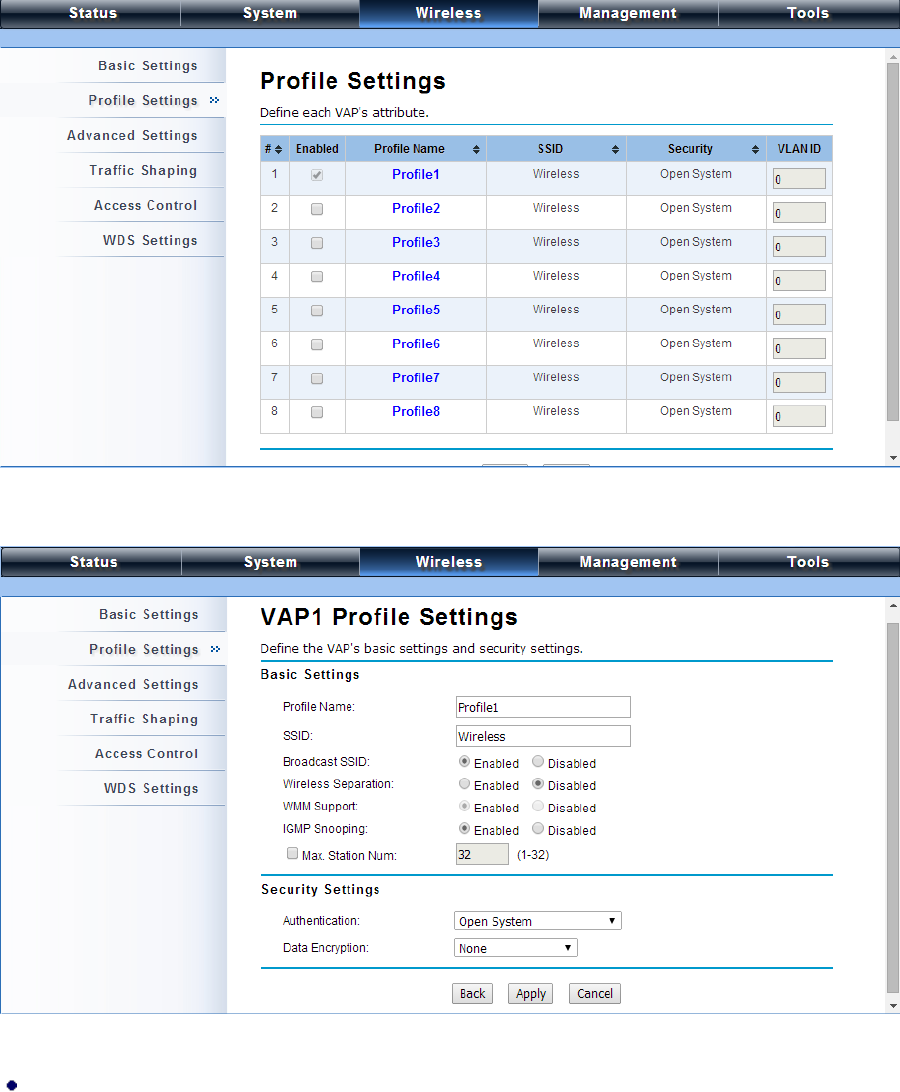Select Broadcast SSID Enabled radio
Screen dimensions: 900x1092
point(465,762)
